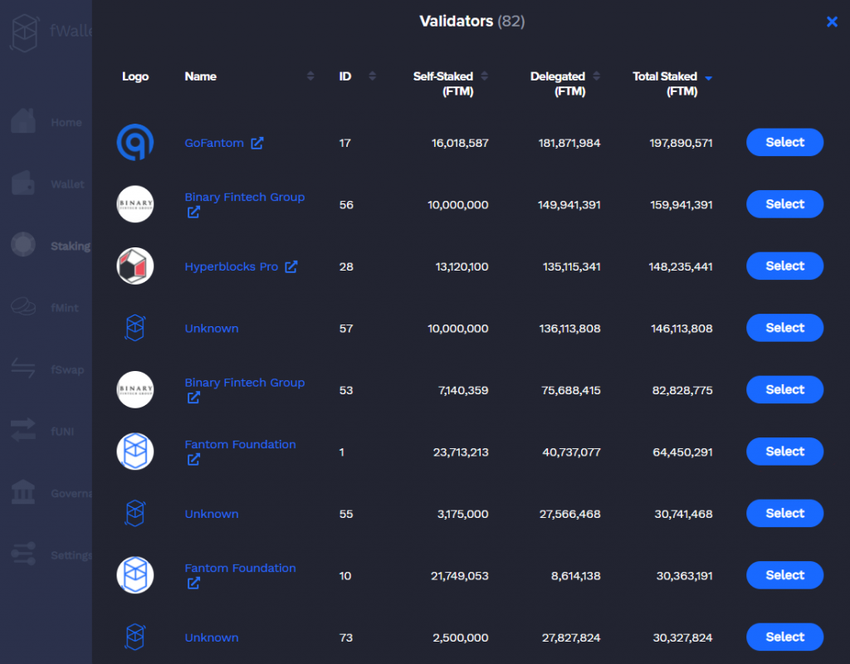Close the Validators dialog
Image resolution: width=850 pixels, height=664 pixels.
point(832,22)
